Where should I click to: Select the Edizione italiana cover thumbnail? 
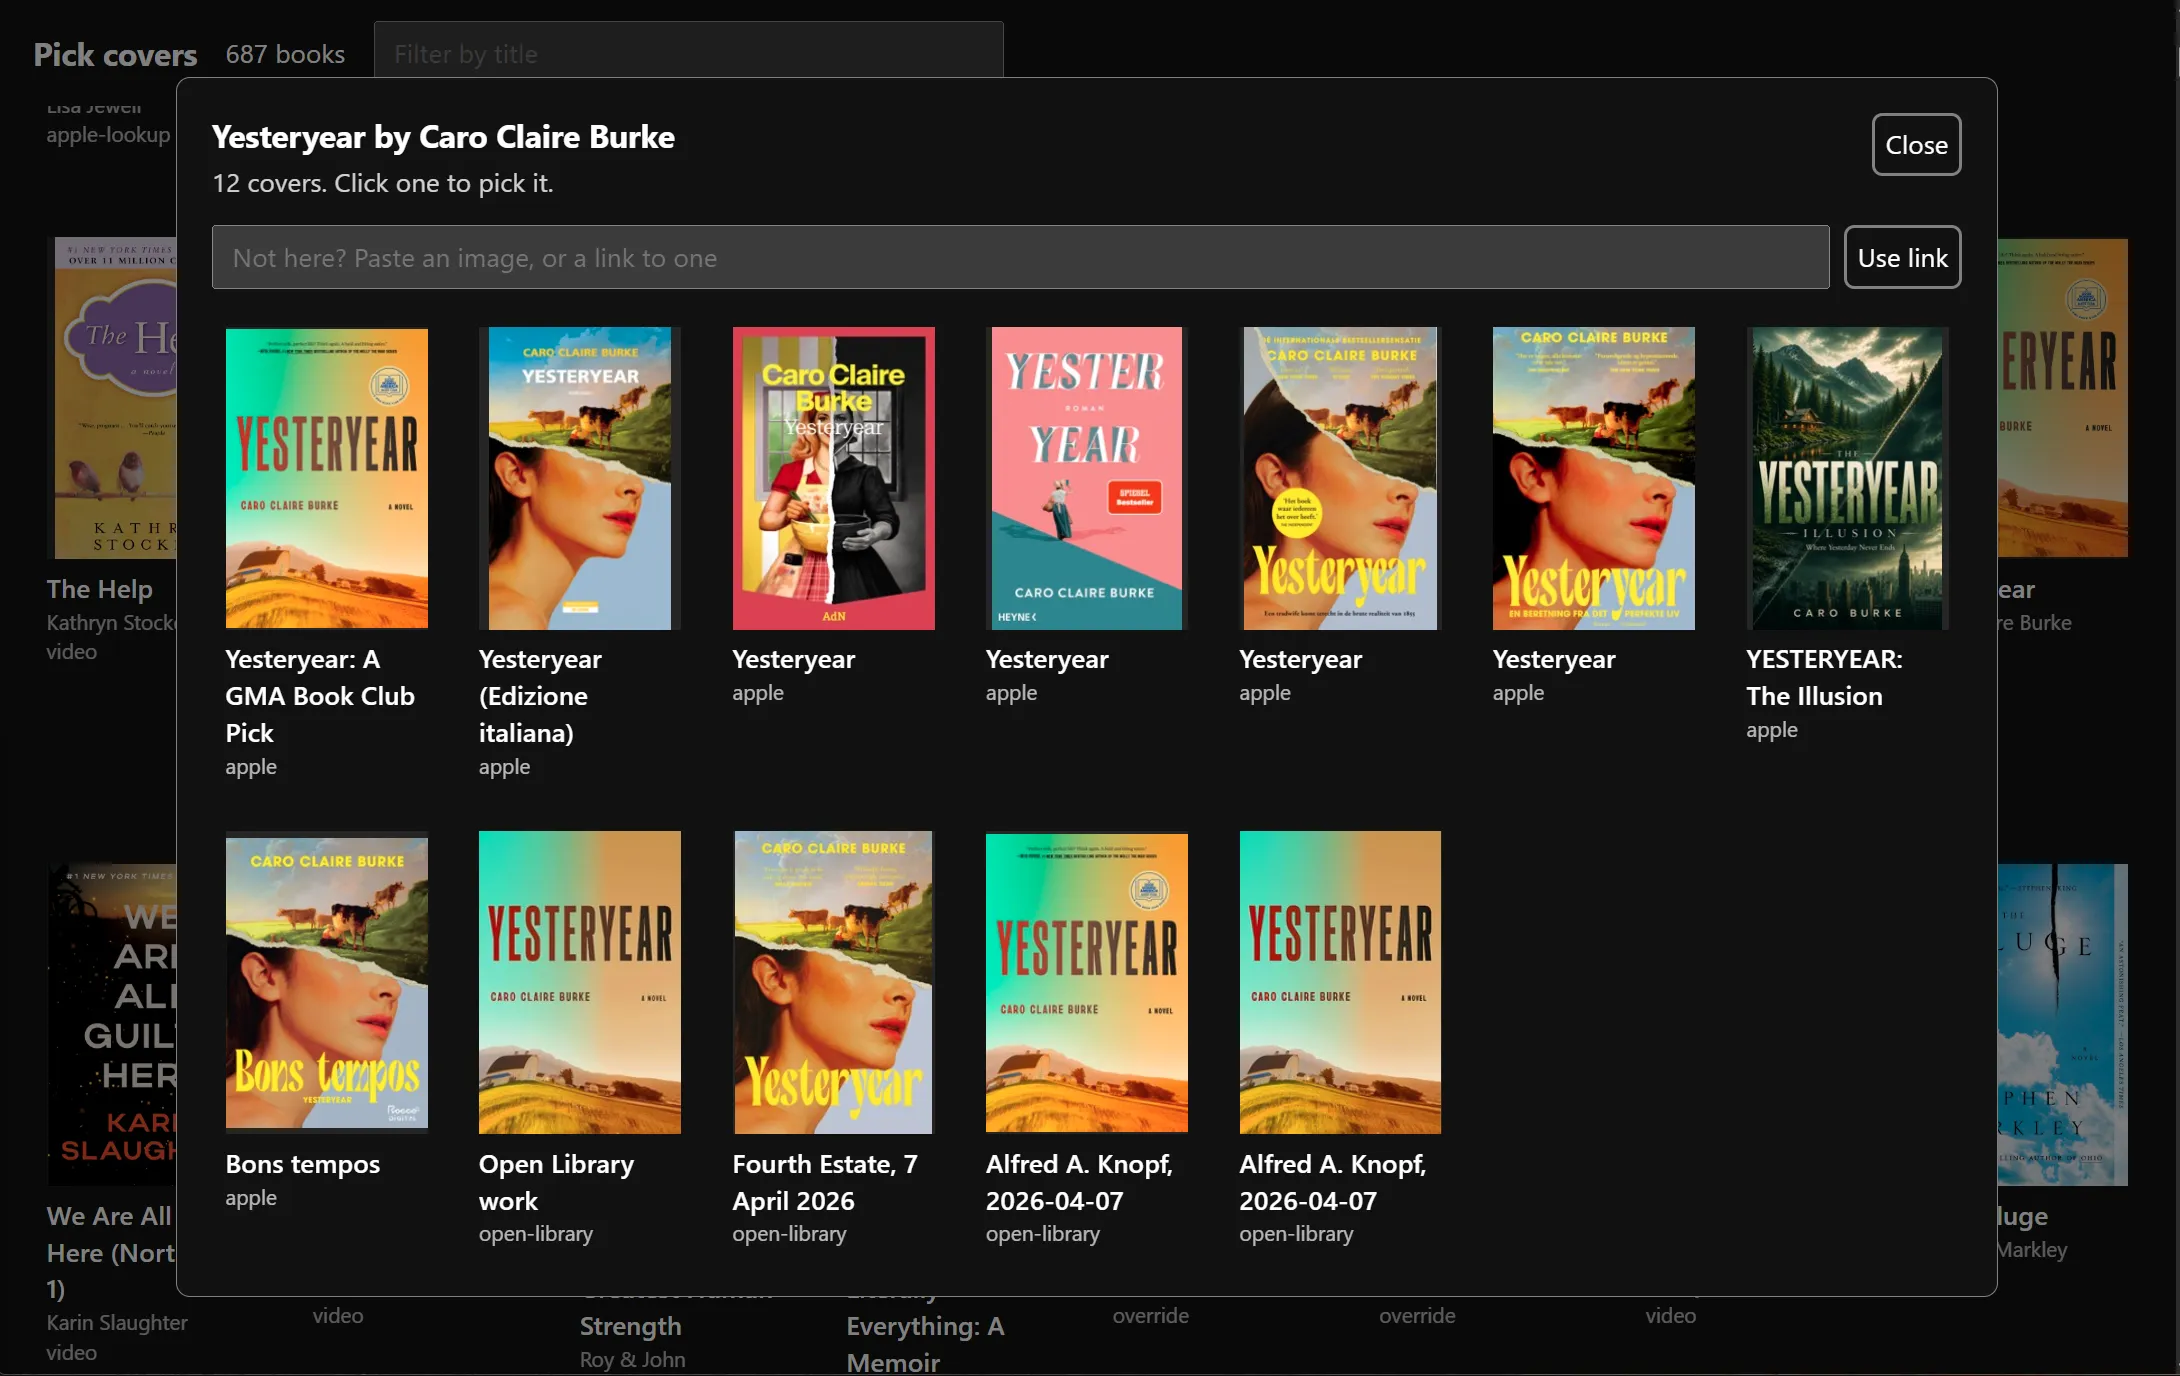pos(579,478)
